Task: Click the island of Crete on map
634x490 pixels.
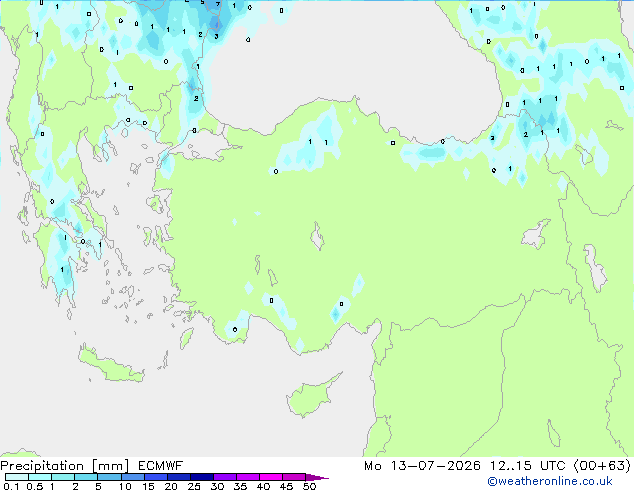Action: coord(110,366)
